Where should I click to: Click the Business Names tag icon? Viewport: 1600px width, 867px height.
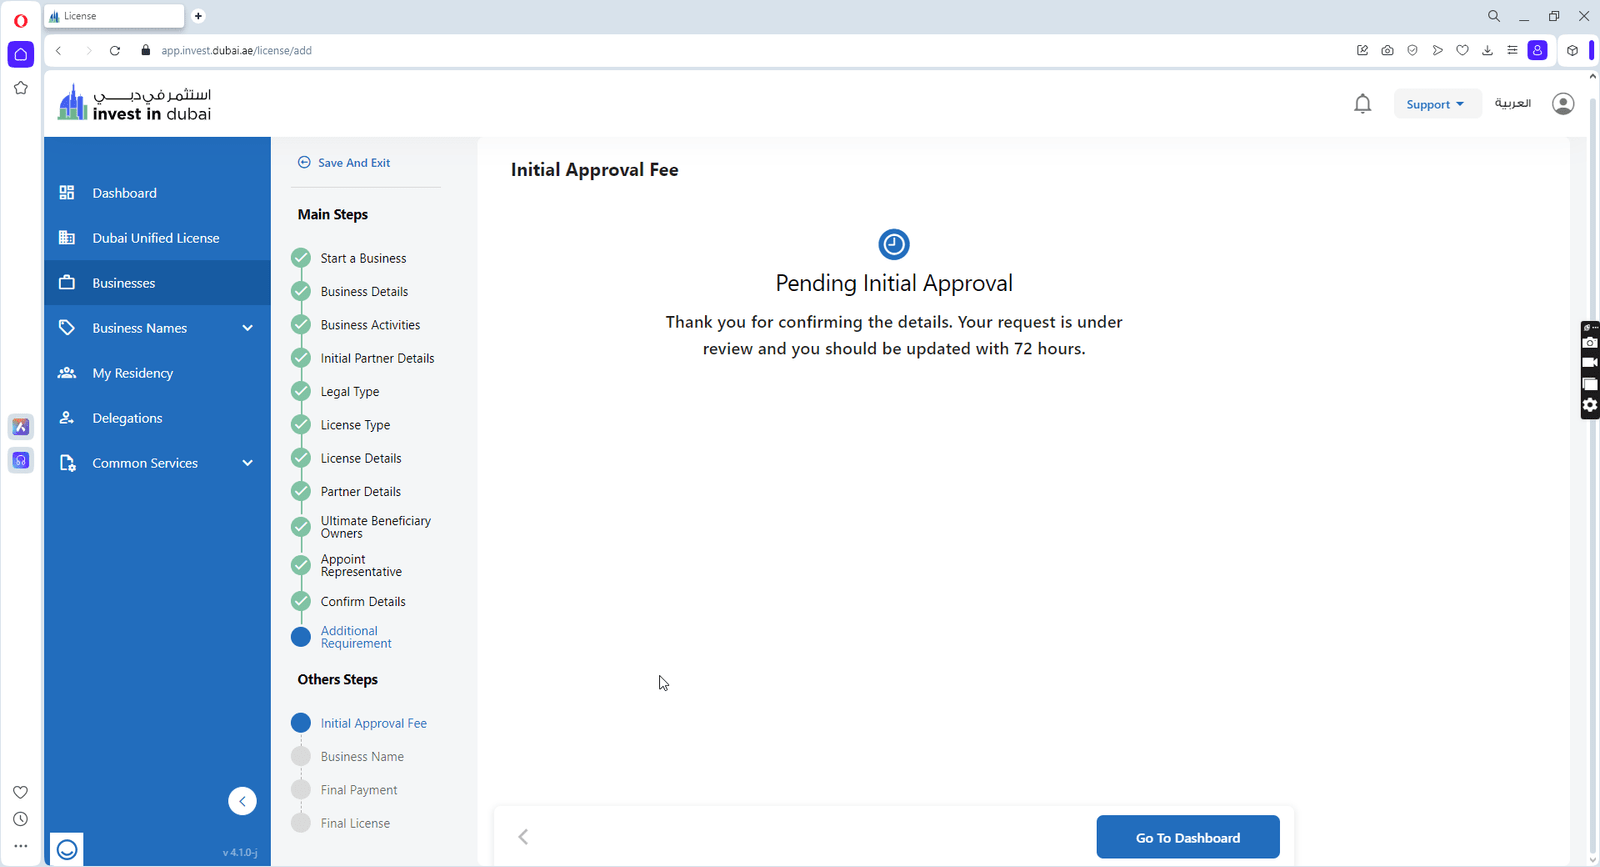point(67,328)
